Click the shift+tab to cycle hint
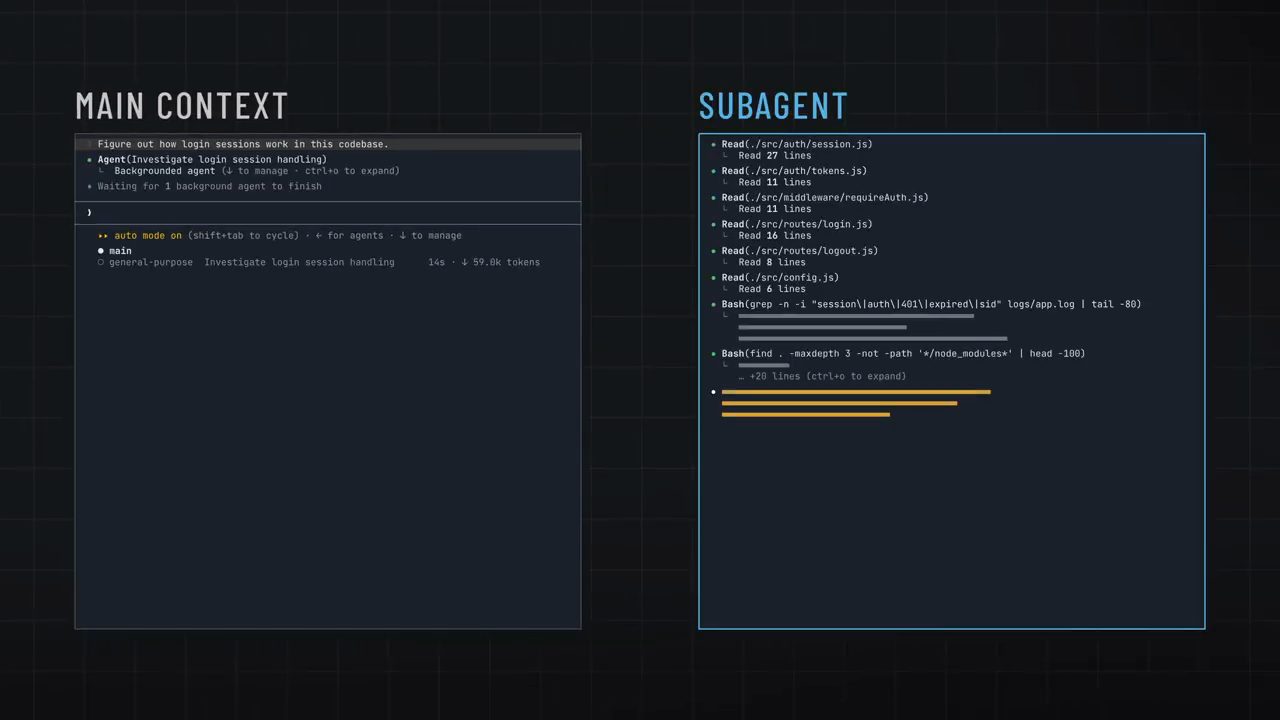 click(x=243, y=236)
